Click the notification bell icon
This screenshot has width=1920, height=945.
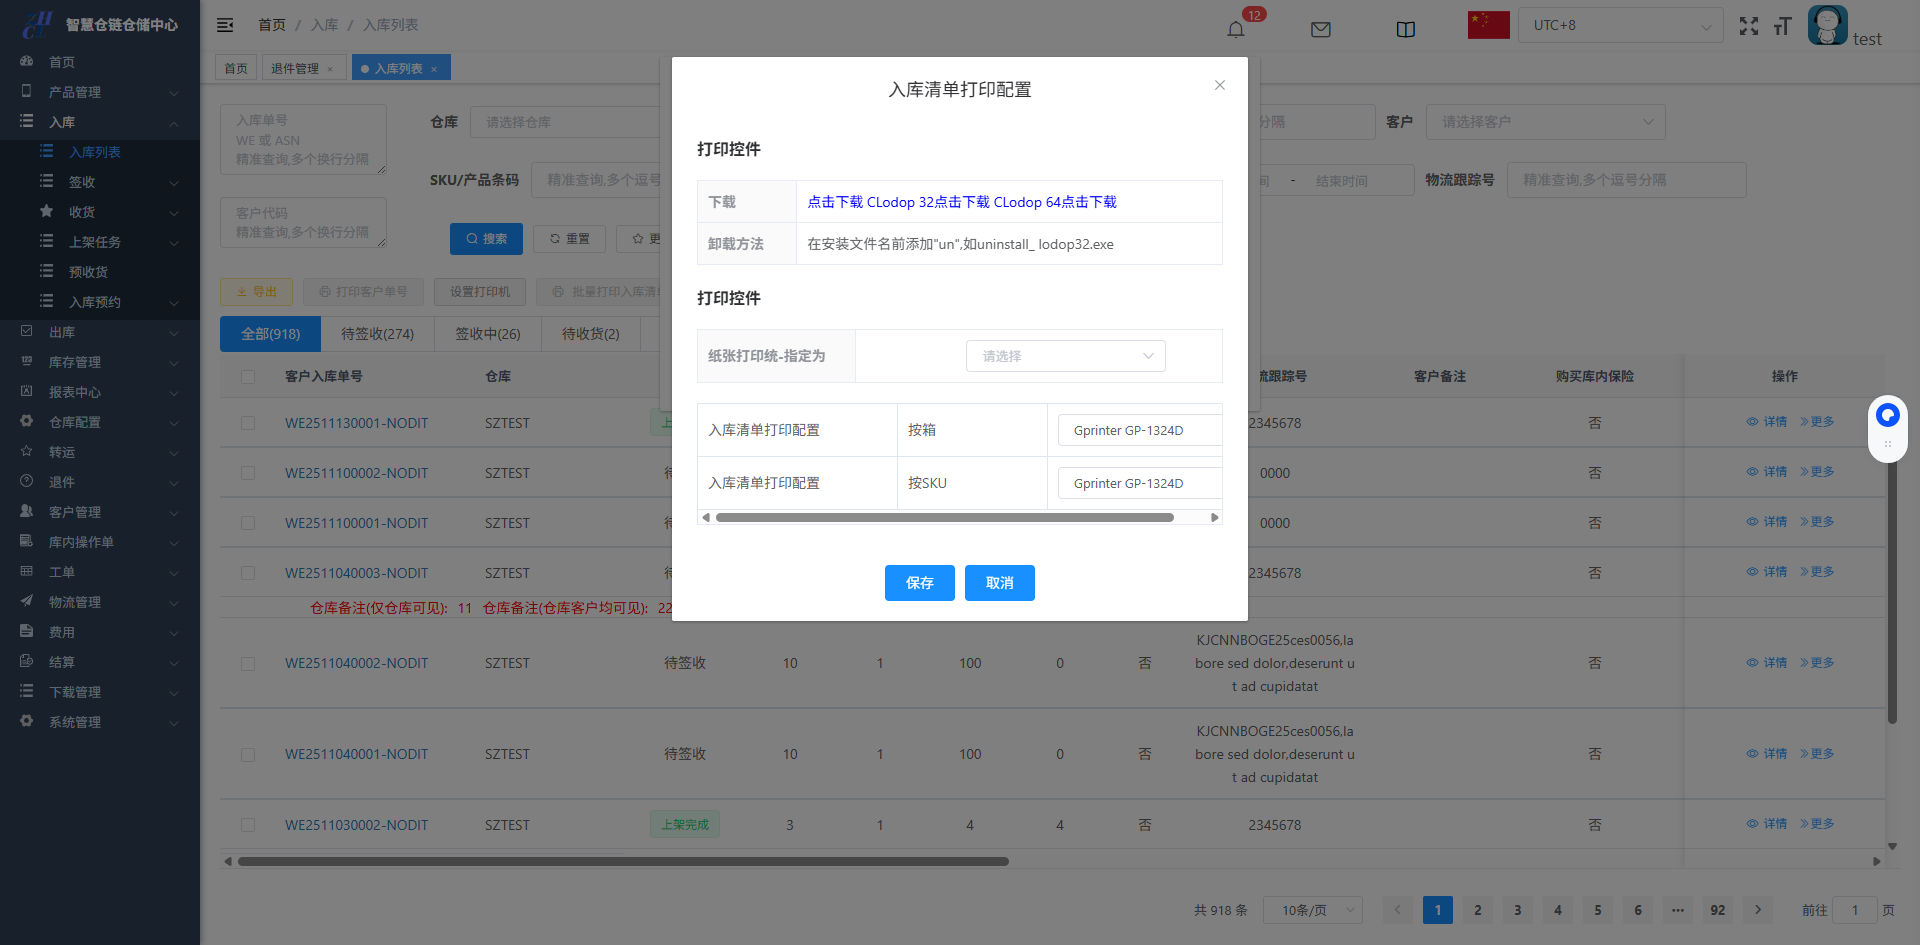[x=1236, y=29]
